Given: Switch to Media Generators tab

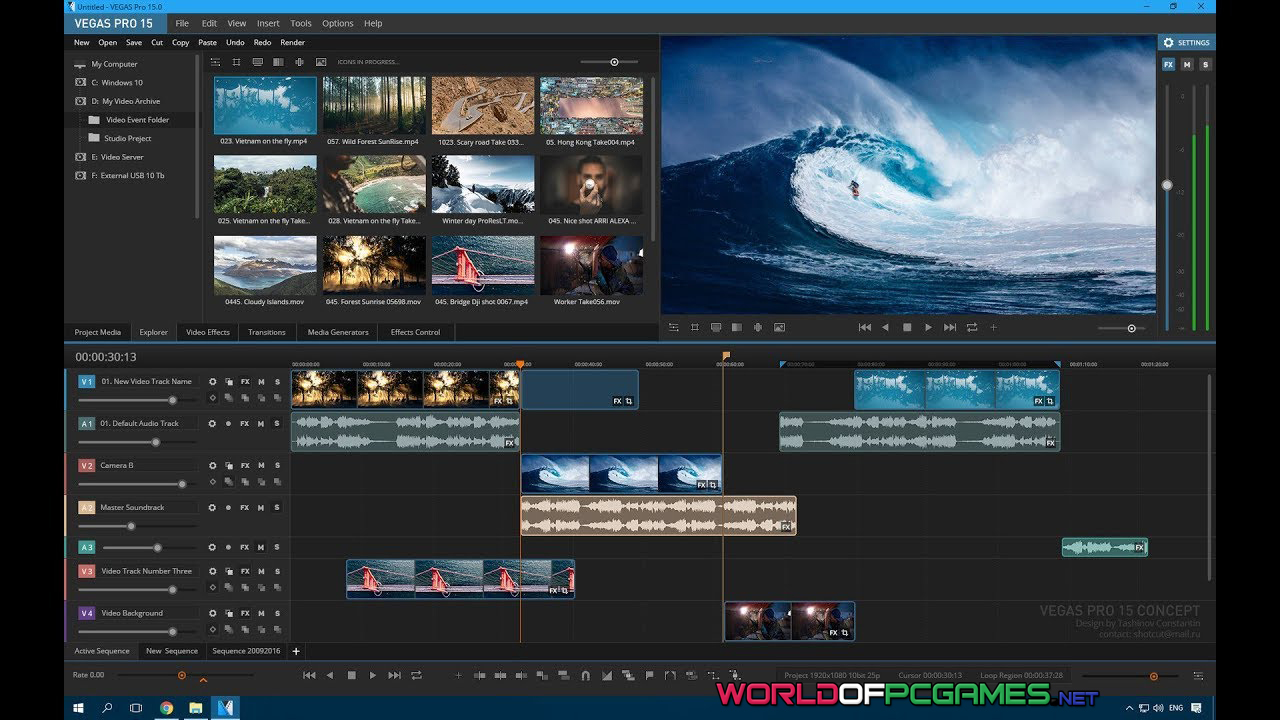Looking at the screenshot, I should [x=338, y=332].
